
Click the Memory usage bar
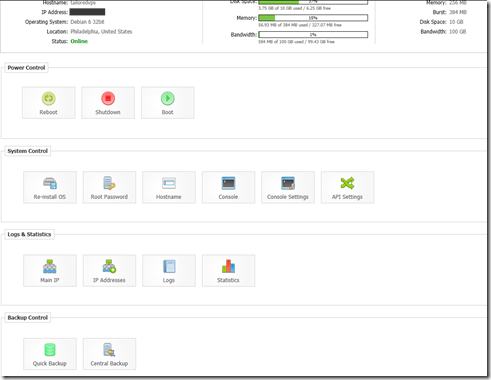[x=313, y=18]
